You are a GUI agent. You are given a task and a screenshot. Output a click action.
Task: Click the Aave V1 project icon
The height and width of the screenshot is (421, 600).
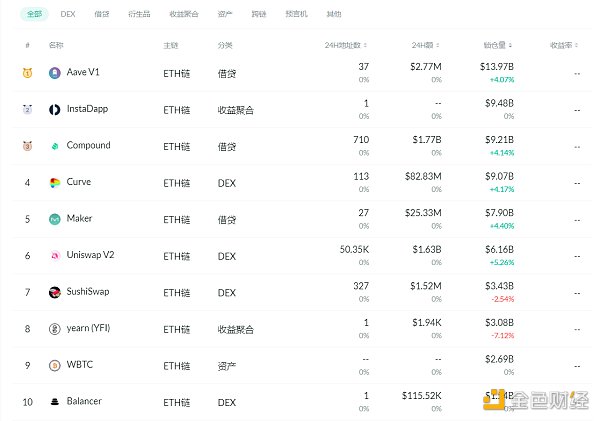coord(54,73)
